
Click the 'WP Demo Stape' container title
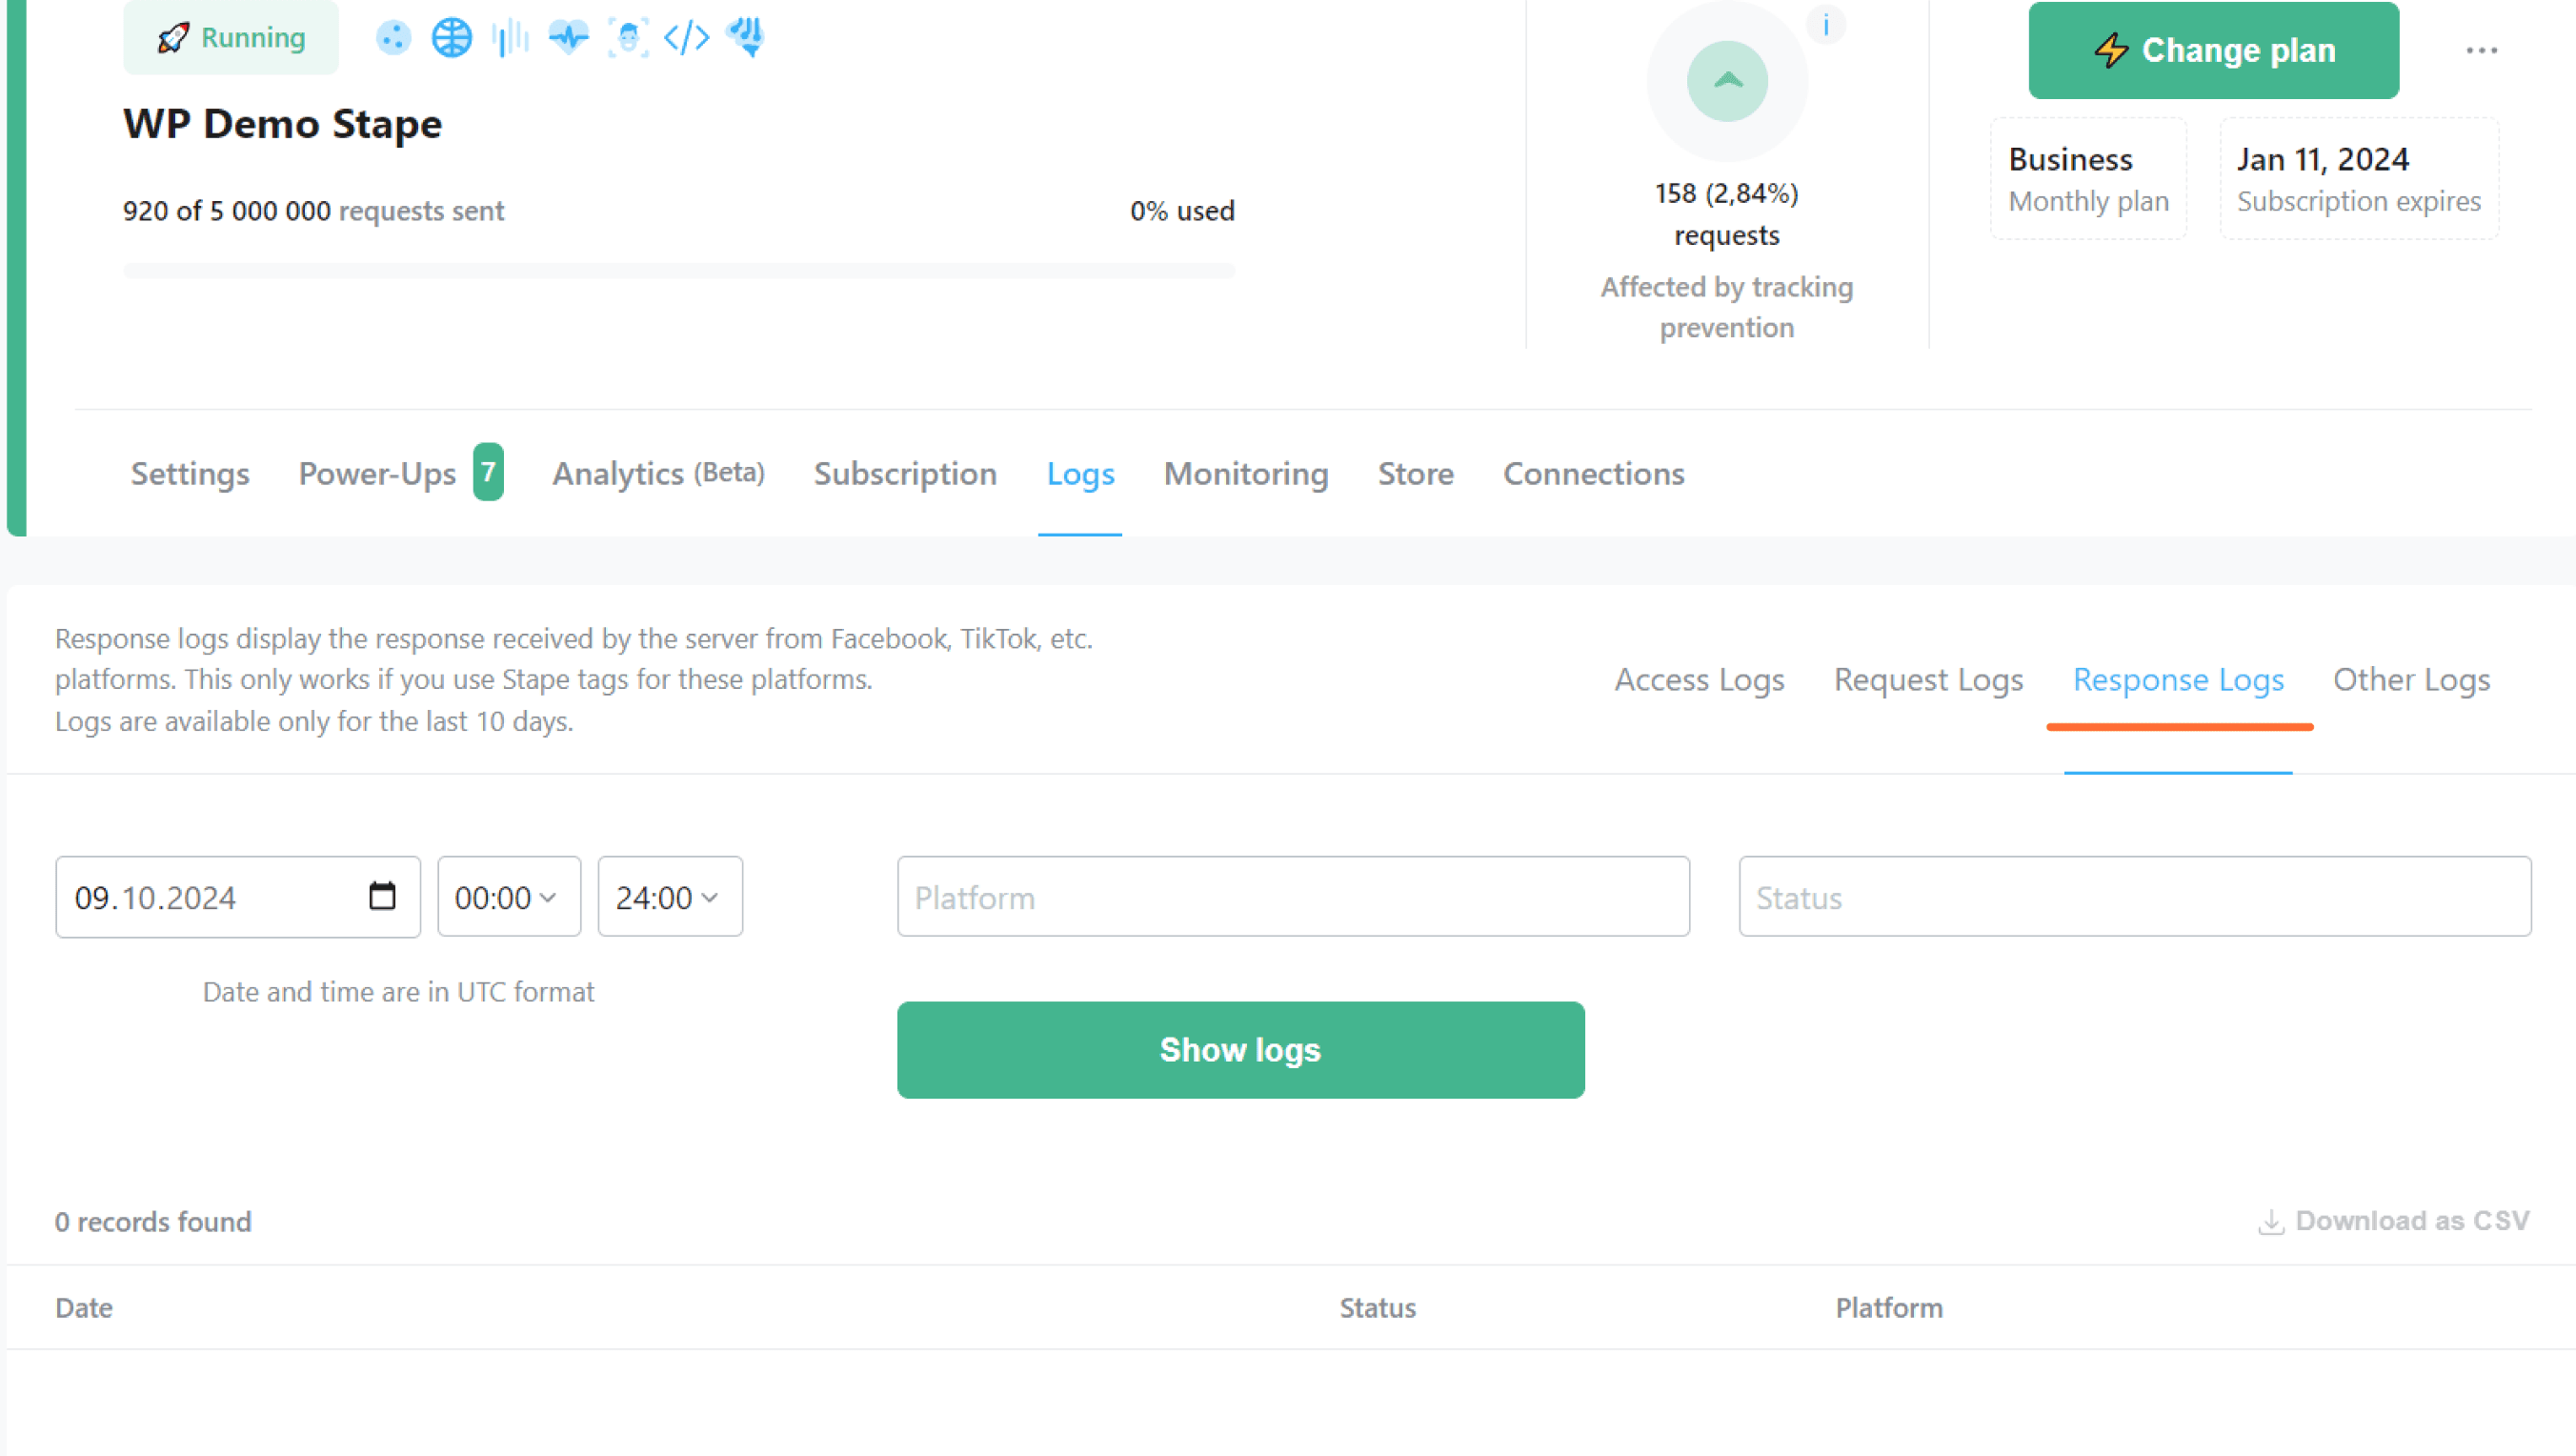pos(282,124)
